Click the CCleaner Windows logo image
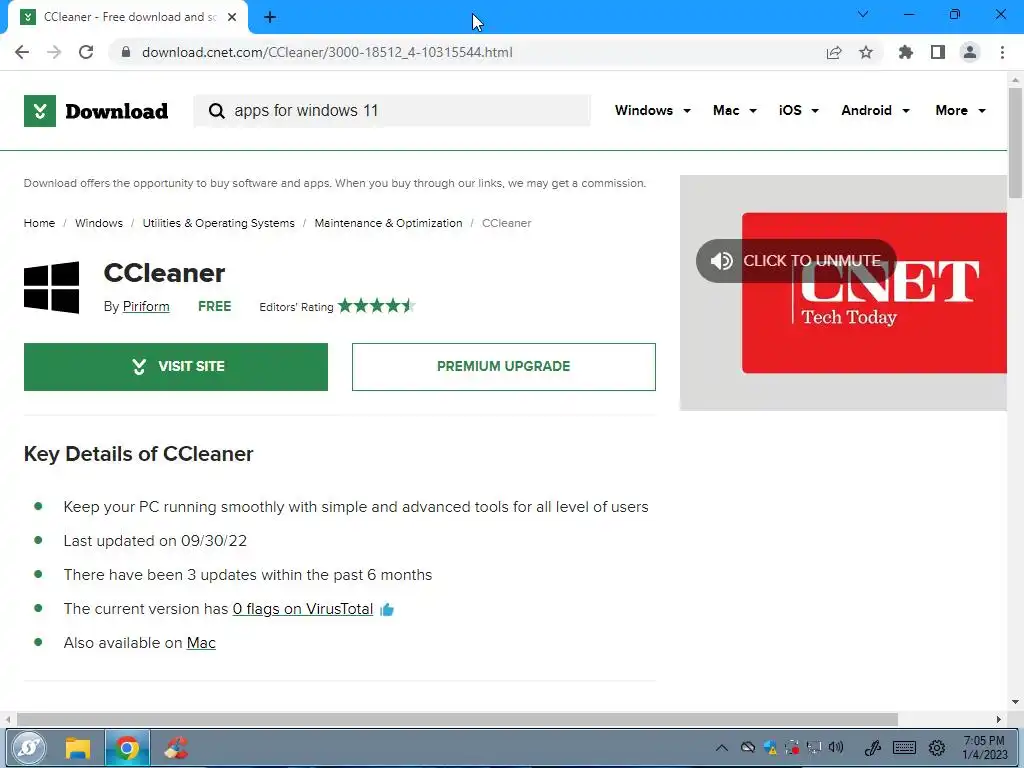 point(52,287)
